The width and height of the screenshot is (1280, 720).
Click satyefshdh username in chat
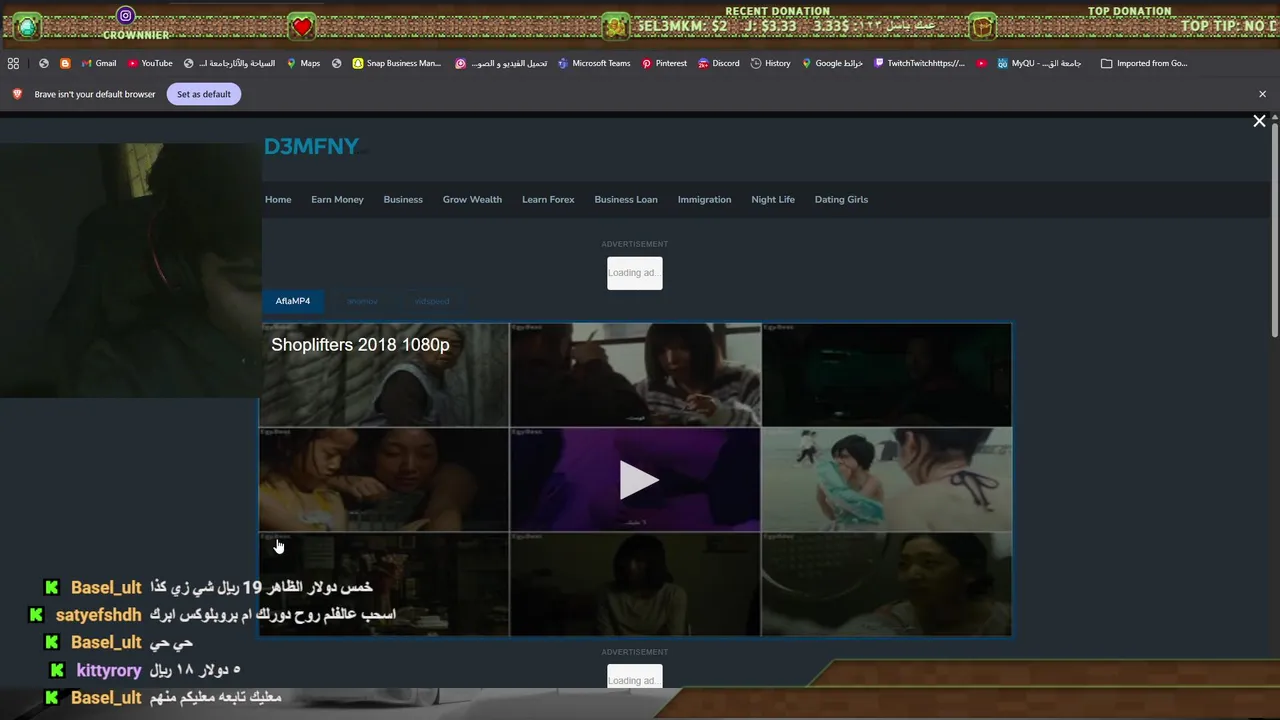(x=98, y=615)
